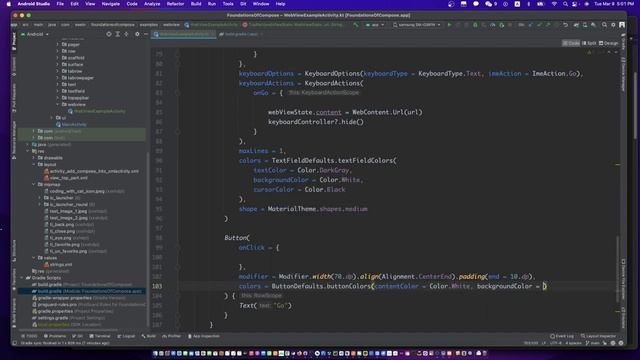Hide Project panel minus icon

tap(146, 34)
